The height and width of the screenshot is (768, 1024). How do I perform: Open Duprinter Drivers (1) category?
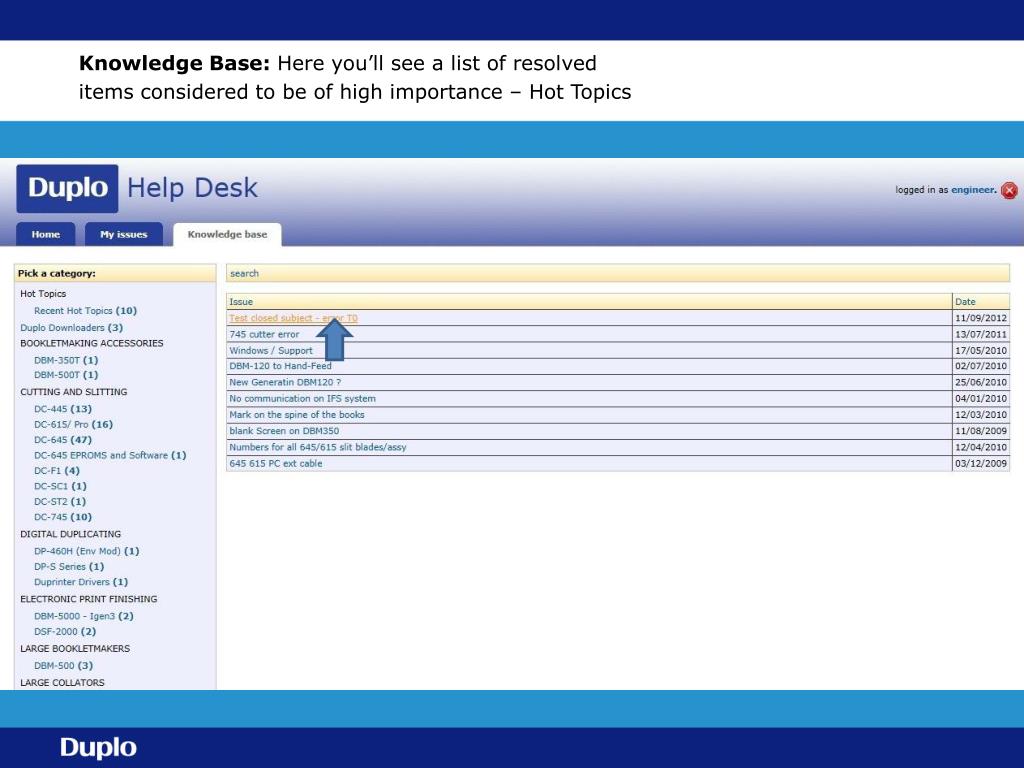coord(81,582)
